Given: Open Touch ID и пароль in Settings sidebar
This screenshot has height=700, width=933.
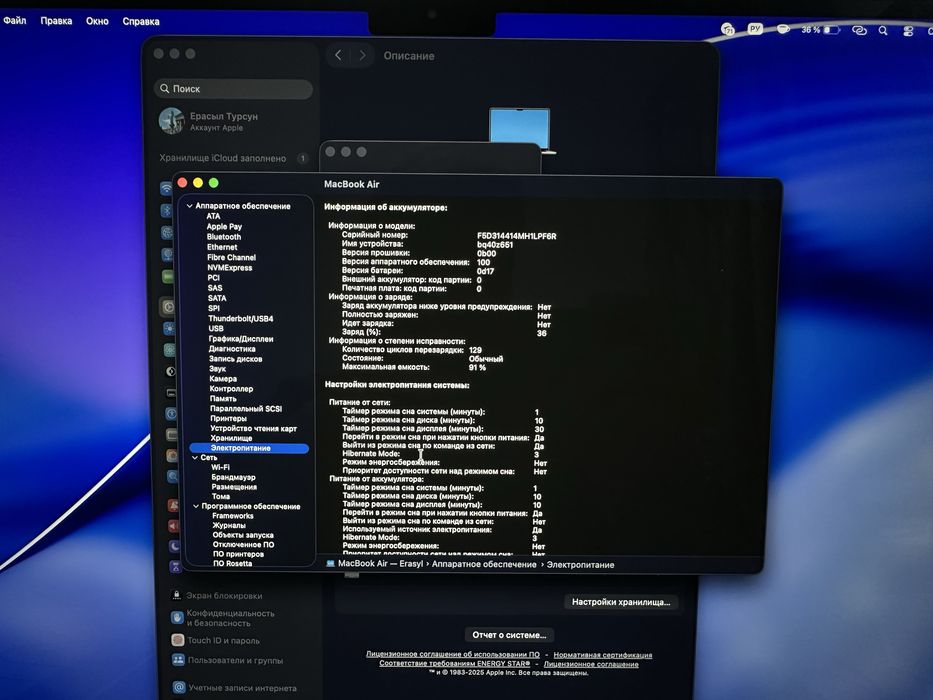Looking at the screenshot, I should click(217, 640).
